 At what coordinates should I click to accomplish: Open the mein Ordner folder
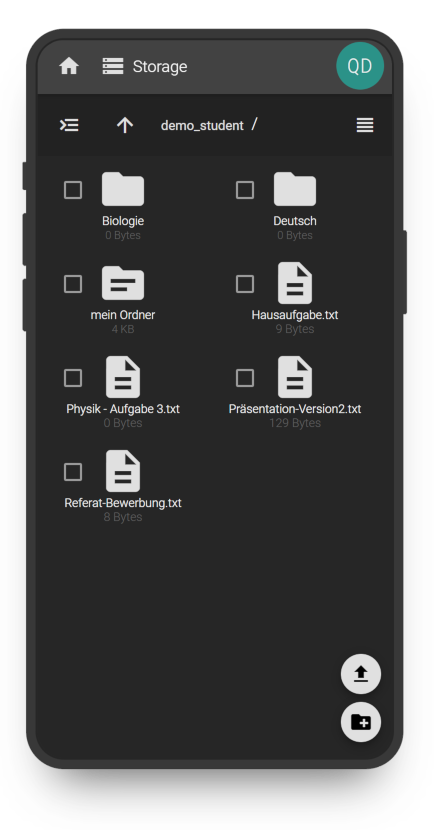pos(123,283)
